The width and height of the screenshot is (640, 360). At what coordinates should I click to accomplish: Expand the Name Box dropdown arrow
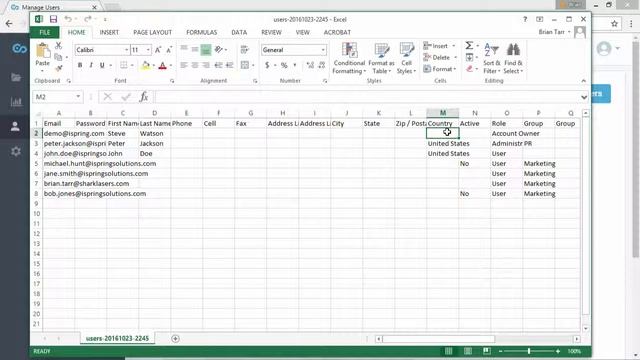(78, 97)
